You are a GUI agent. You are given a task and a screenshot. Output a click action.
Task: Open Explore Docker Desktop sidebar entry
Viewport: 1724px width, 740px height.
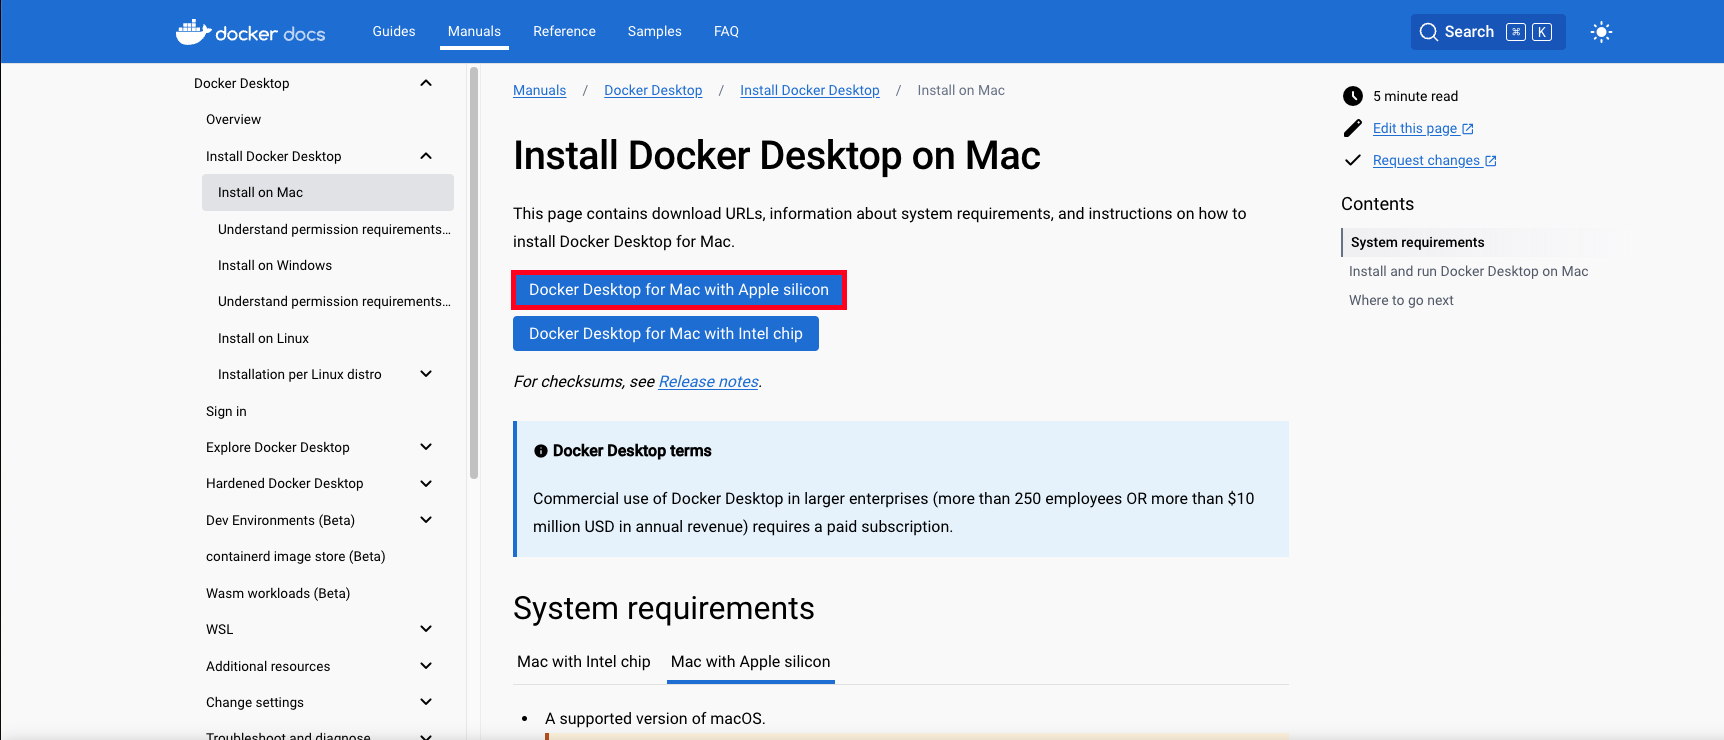(x=278, y=447)
